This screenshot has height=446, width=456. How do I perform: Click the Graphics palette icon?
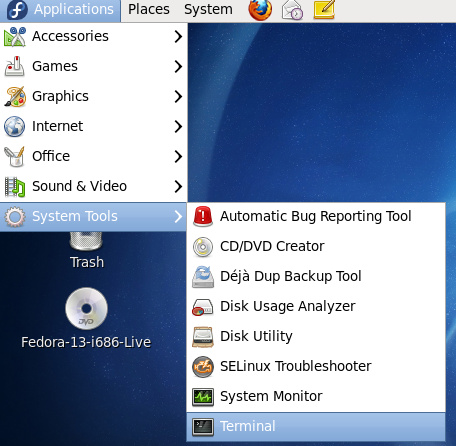pyautogui.click(x=15, y=96)
